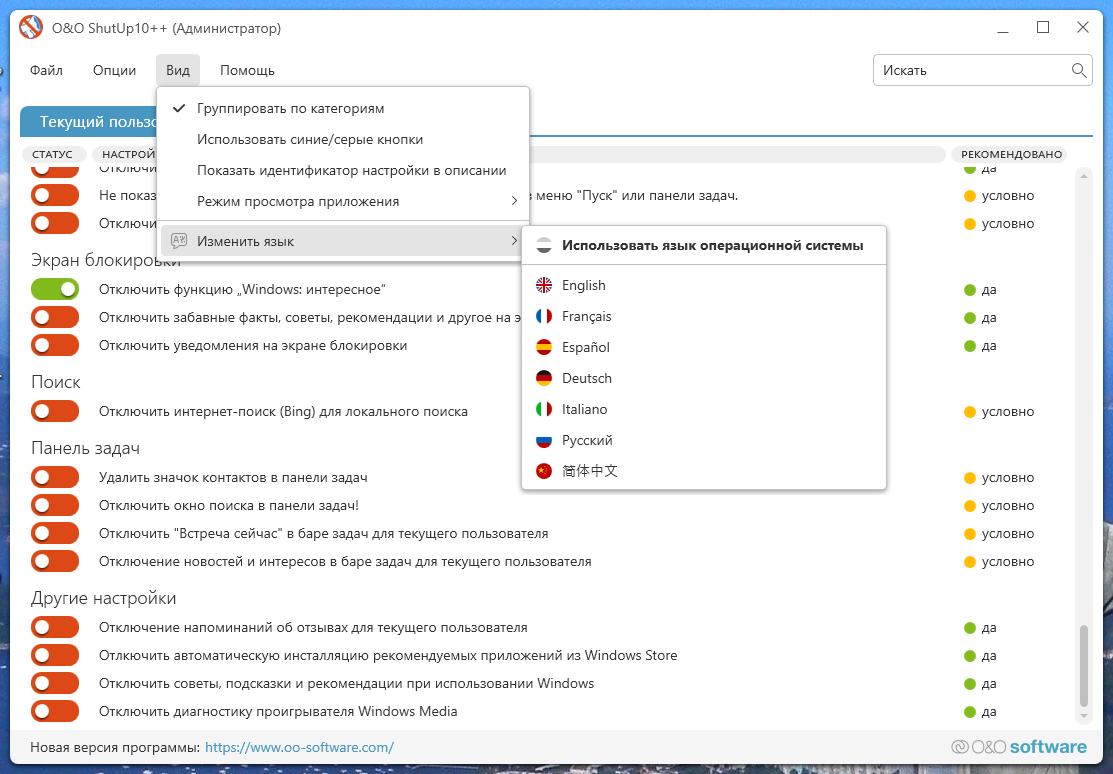Screen dimensions: 1113x774
Task: Click the Chinese flag icon
Action: (x=544, y=471)
